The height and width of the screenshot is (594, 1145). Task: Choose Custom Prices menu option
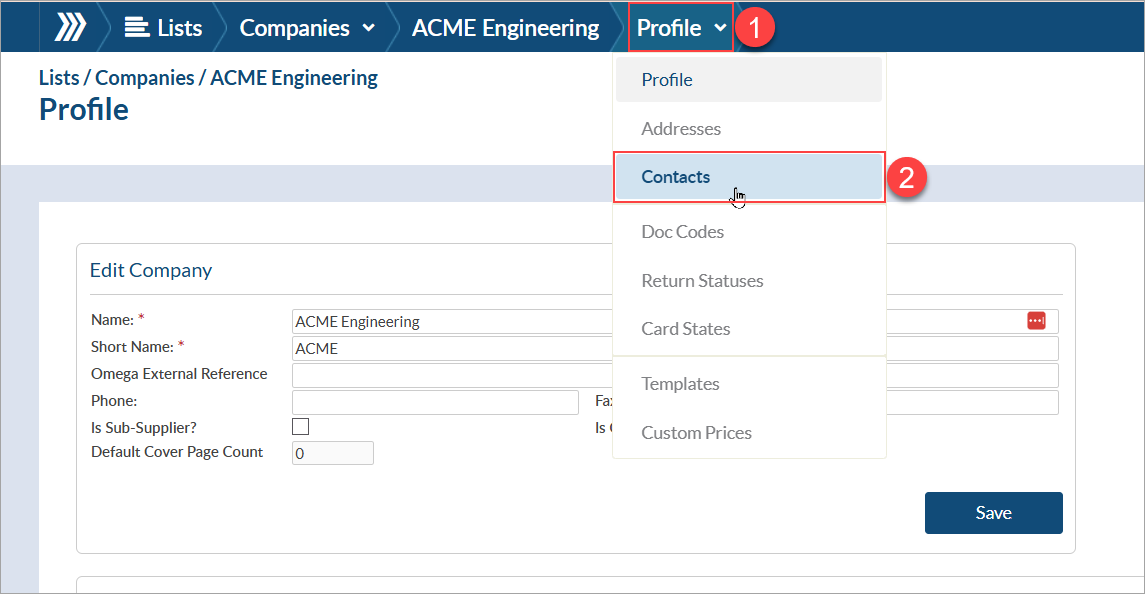[696, 433]
